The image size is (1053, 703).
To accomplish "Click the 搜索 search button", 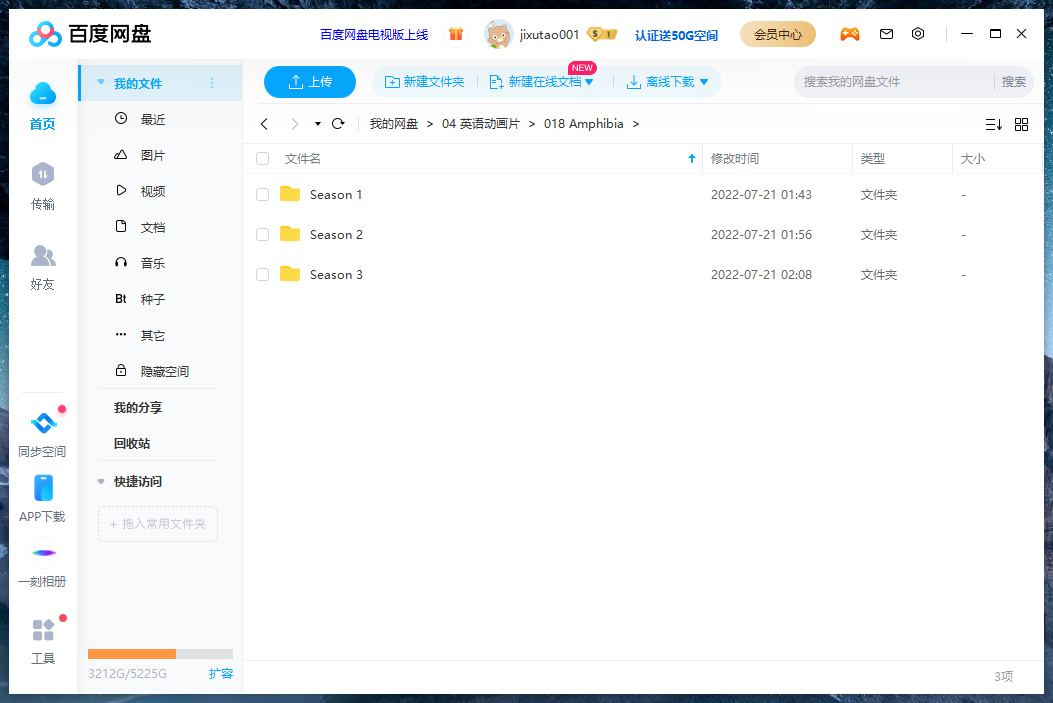I will [1013, 82].
